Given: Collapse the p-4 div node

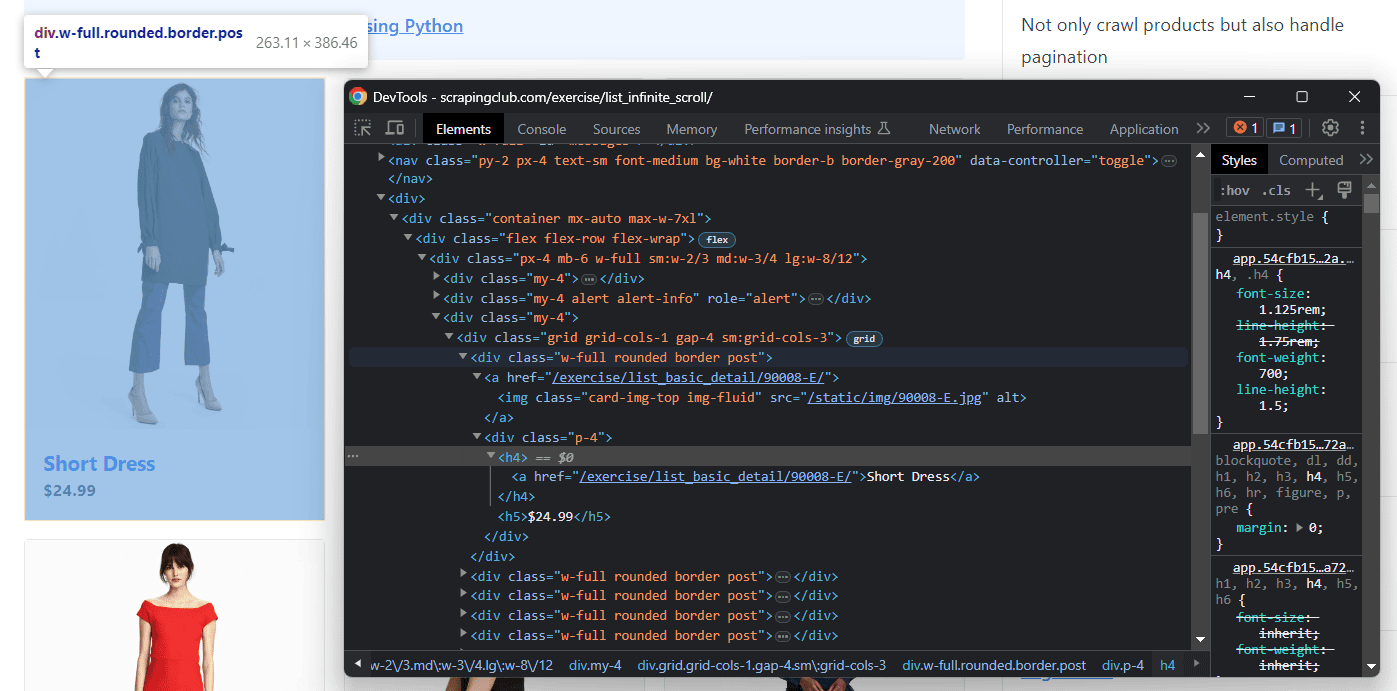Looking at the screenshot, I should coord(477,437).
